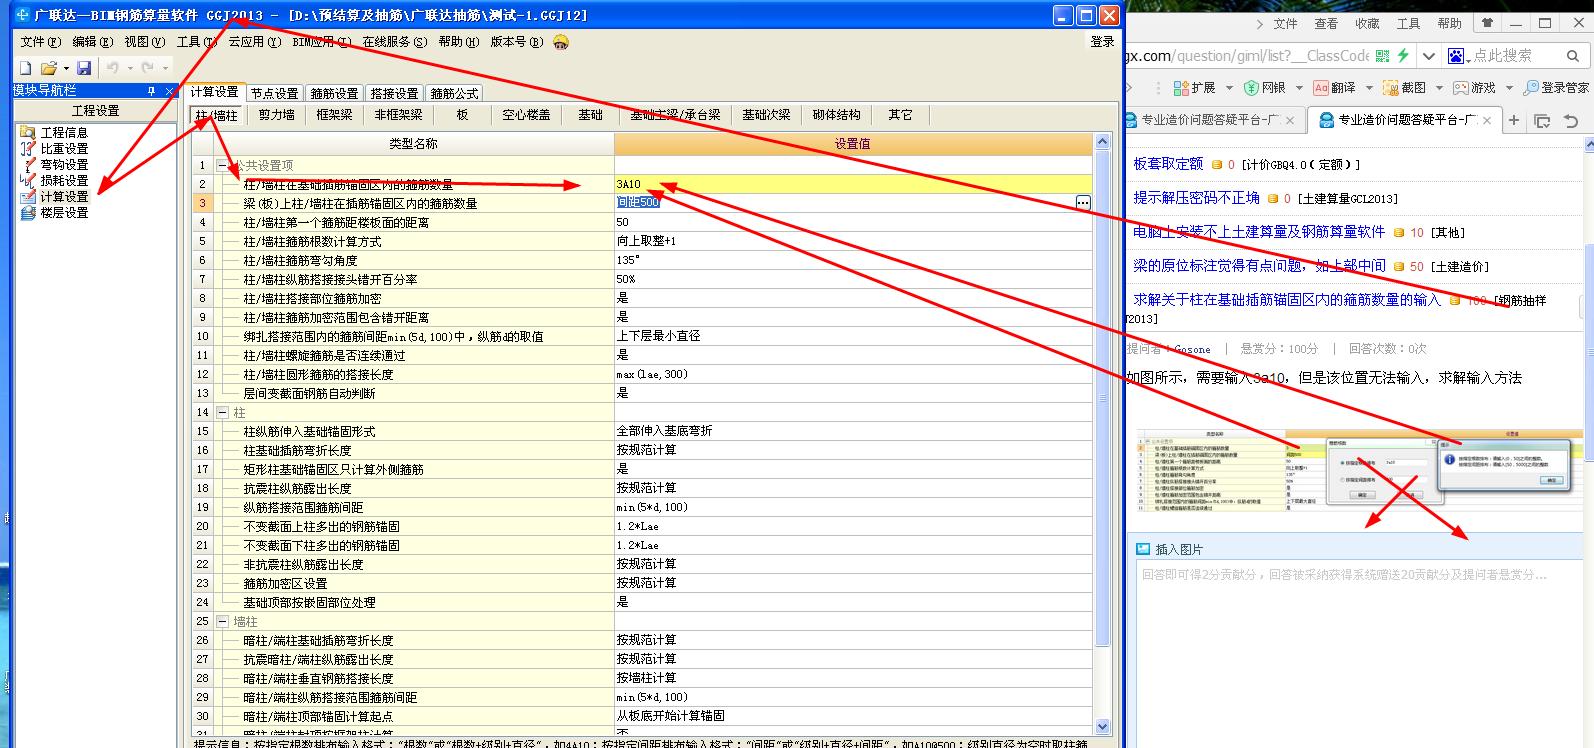Open the browser skin shirt icon
The height and width of the screenshot is (748, 1594).
point(1488,22)
